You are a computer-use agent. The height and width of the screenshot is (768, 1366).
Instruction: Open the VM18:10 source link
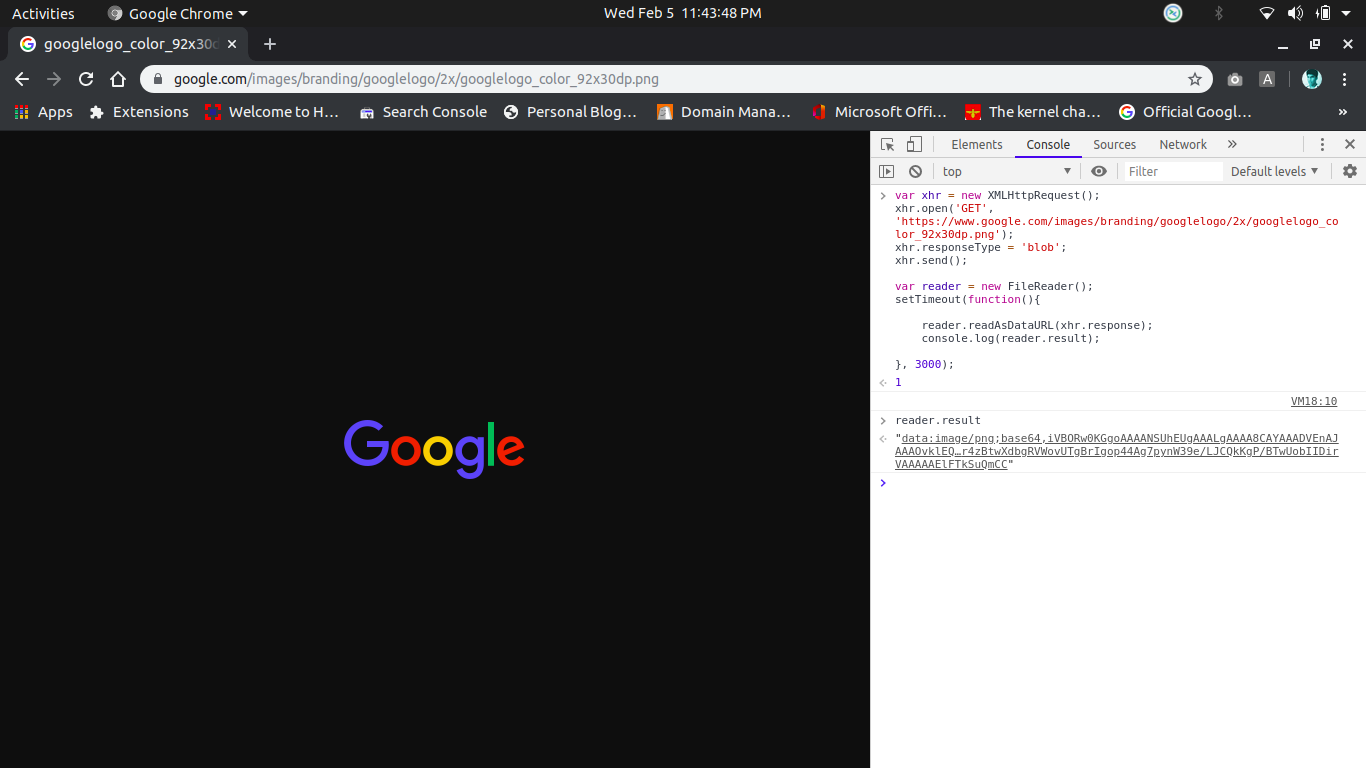(1314, 401)
